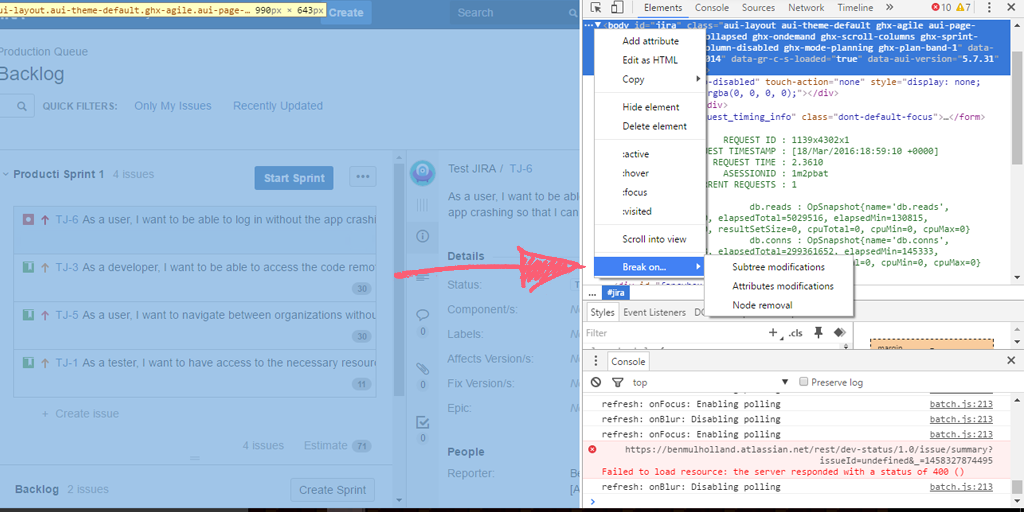Click the description lines icon in issue panel
Viewport: 1024px width, 512px height.
(423, 277)
